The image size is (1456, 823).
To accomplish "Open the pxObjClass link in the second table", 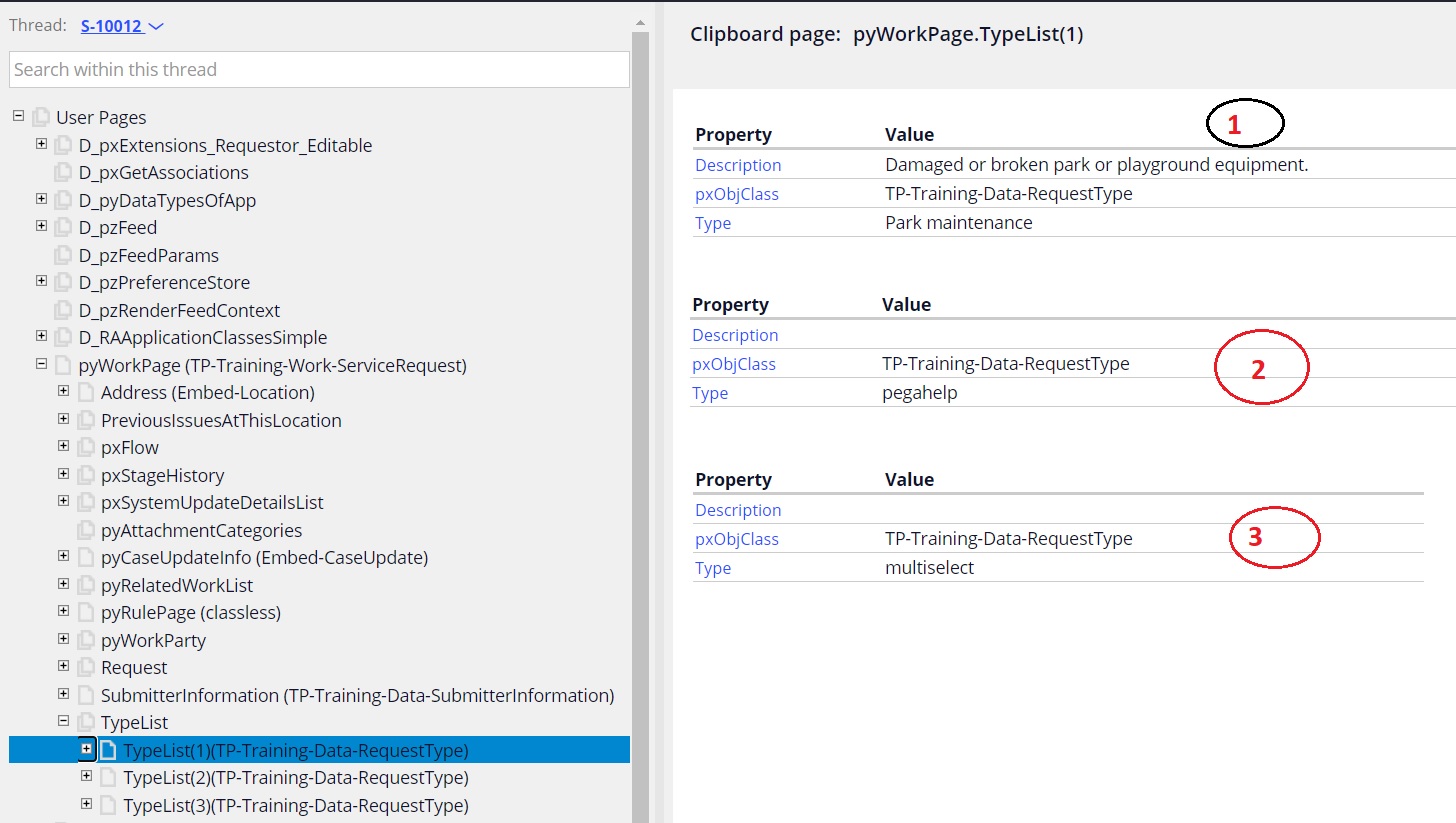I will pyautogui.click(x=736, y=363).
